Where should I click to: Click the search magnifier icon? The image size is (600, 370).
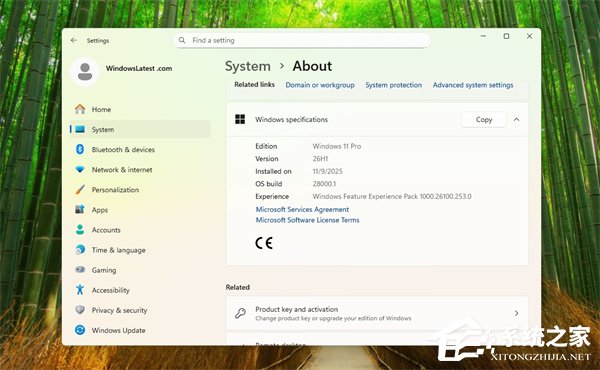[182, 40]
